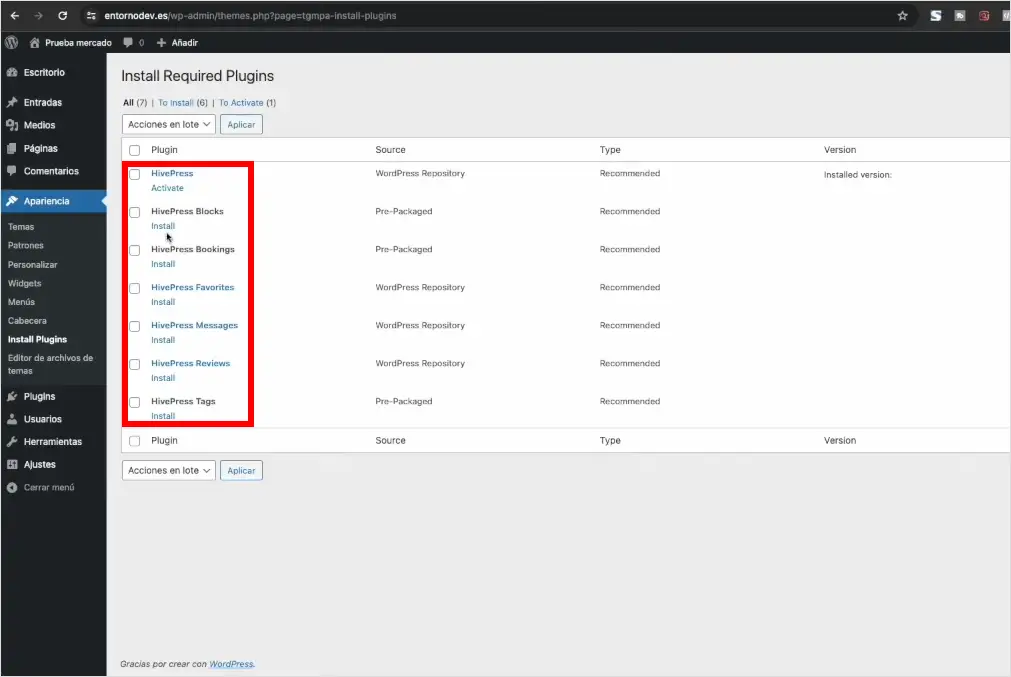This screenshot has width=1011, height=677.
Task: Open the HivePress Reviews plugin name link
Action: (x=190, y=364)
